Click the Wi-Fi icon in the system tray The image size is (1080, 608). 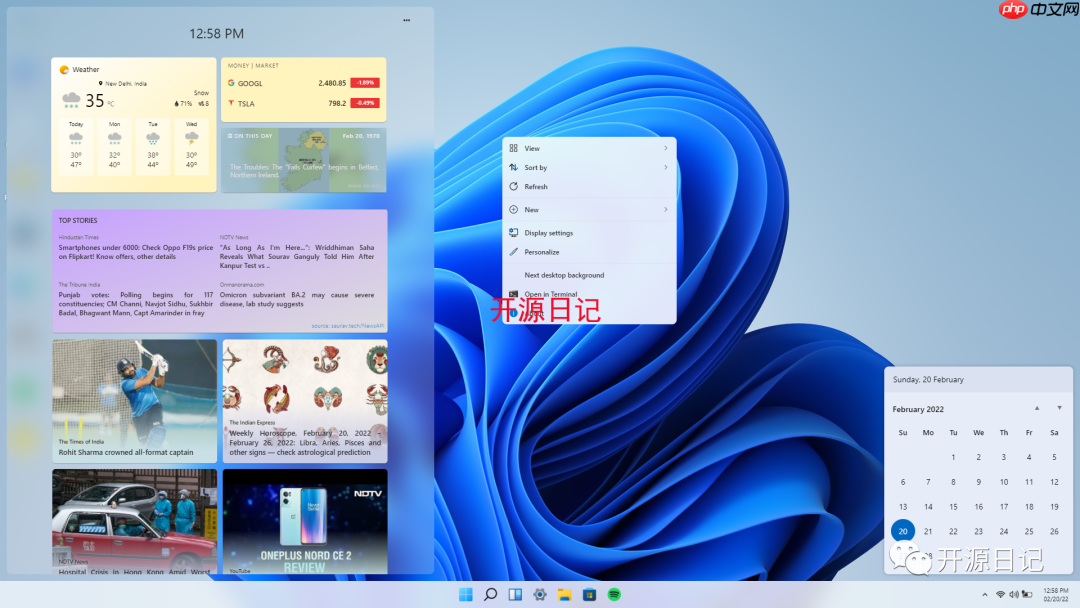point(1000,594)
